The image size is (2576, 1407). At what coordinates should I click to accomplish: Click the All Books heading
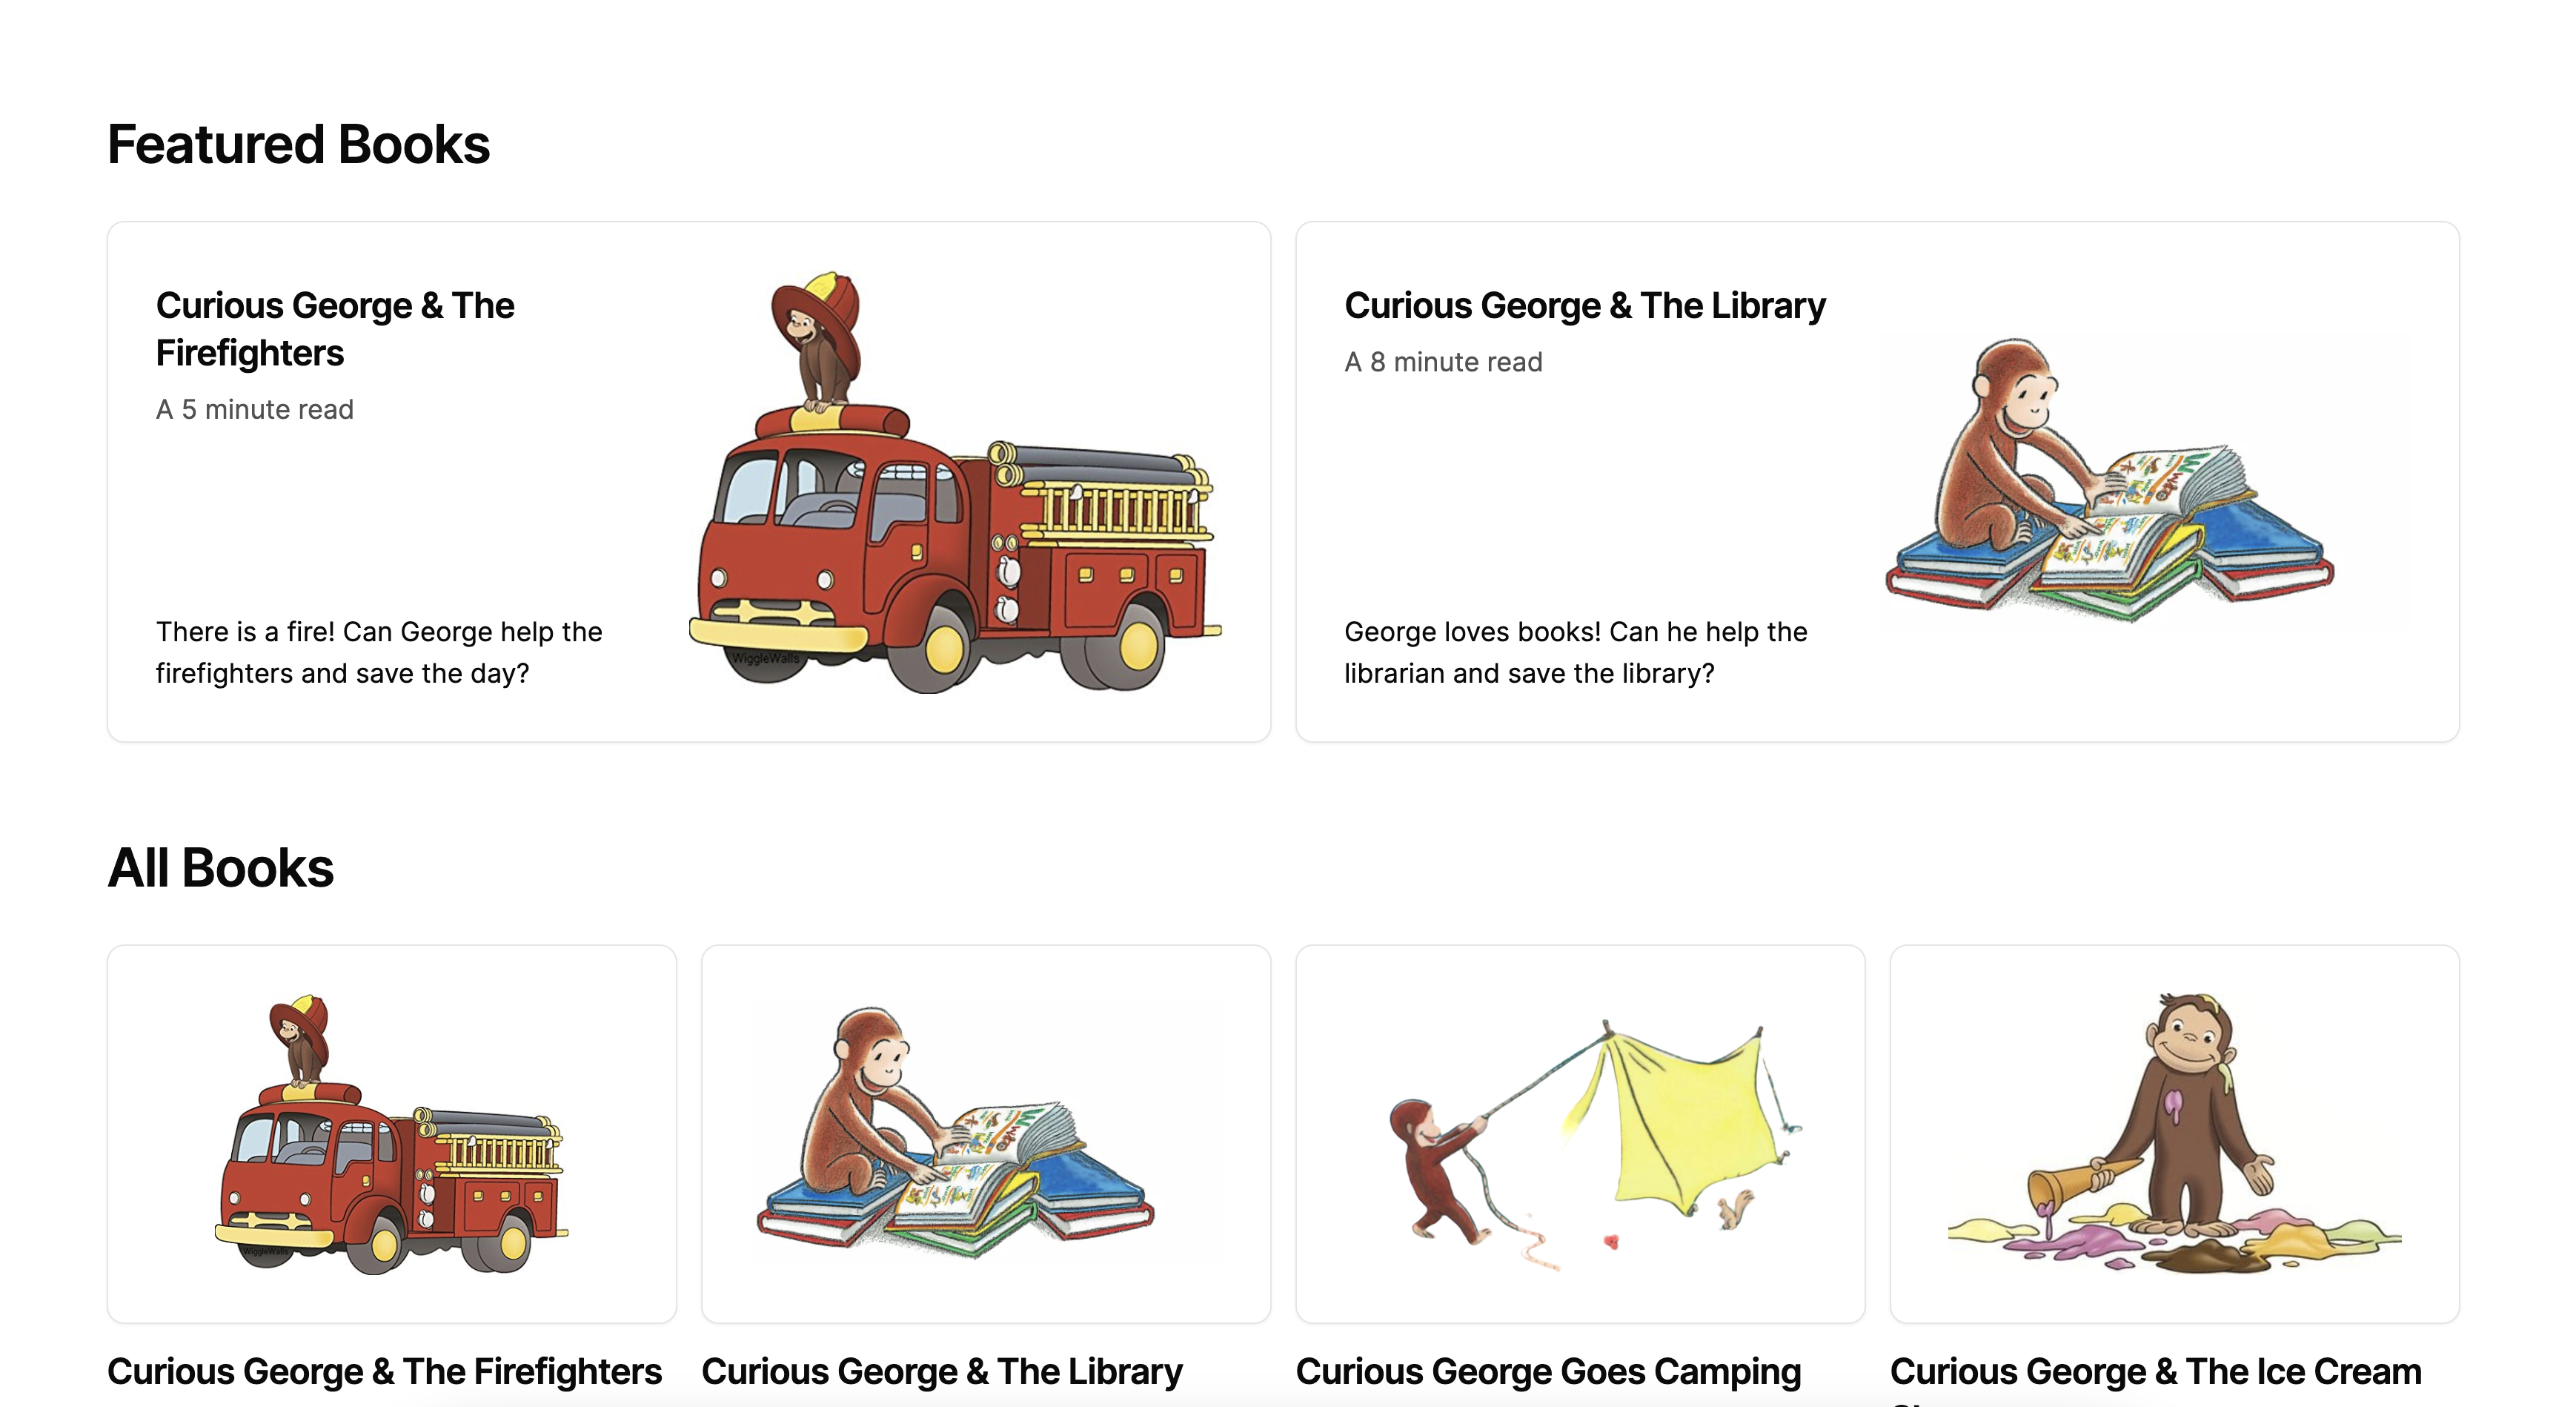coord(221,867)
